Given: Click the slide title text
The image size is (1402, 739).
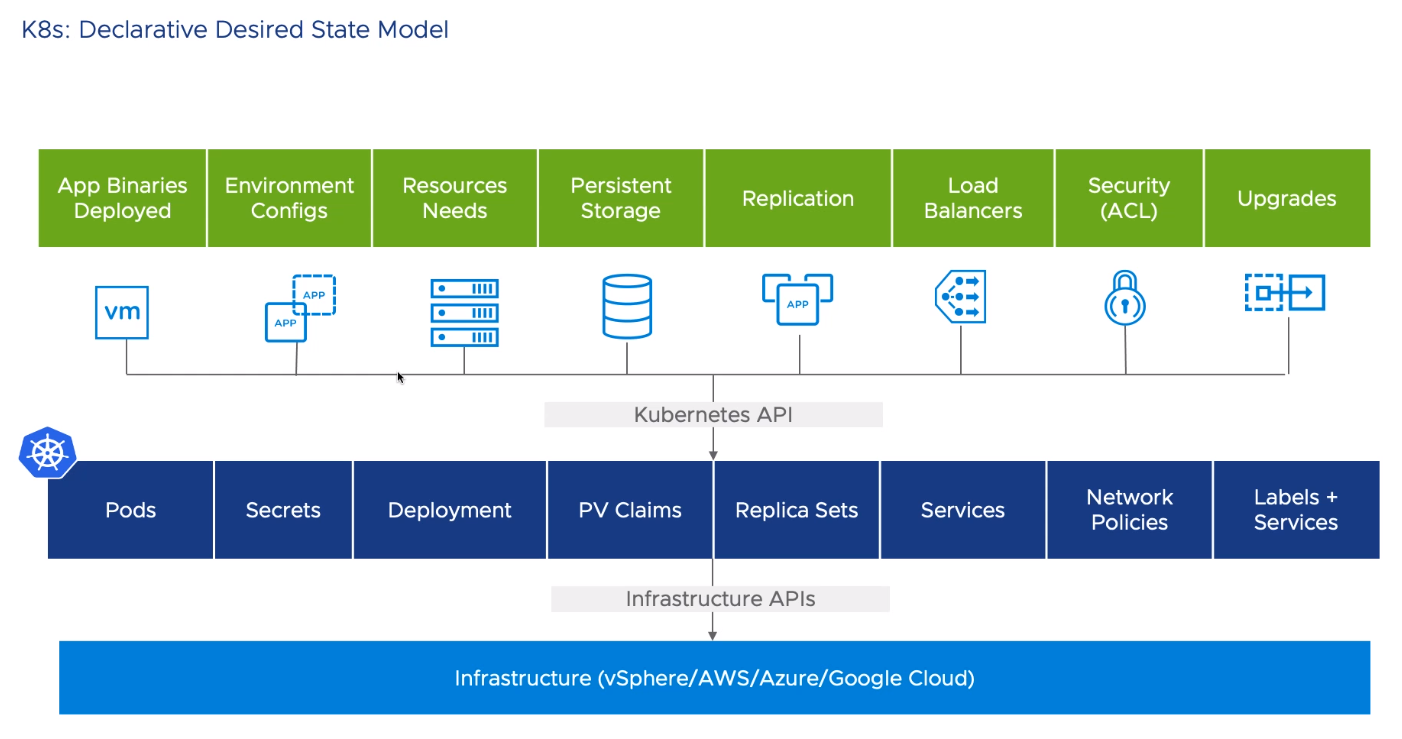Looking at the screenshot, I should coord(235,30).
